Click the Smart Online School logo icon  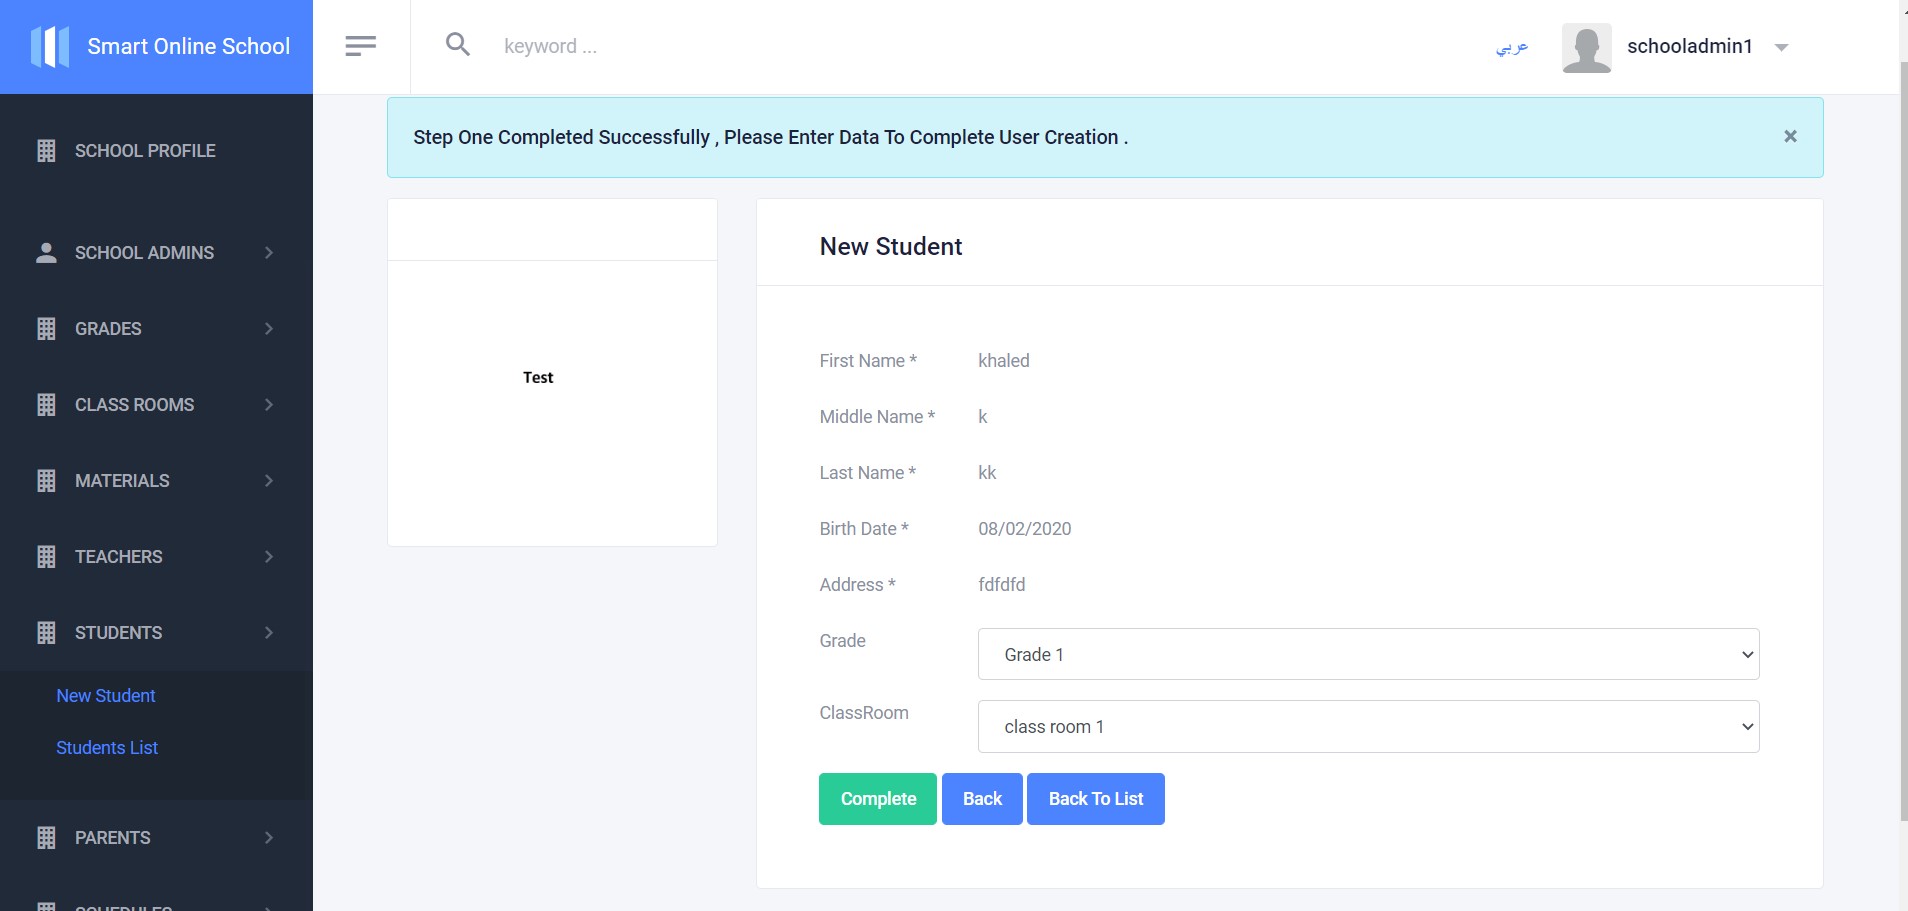pos(50,46)
